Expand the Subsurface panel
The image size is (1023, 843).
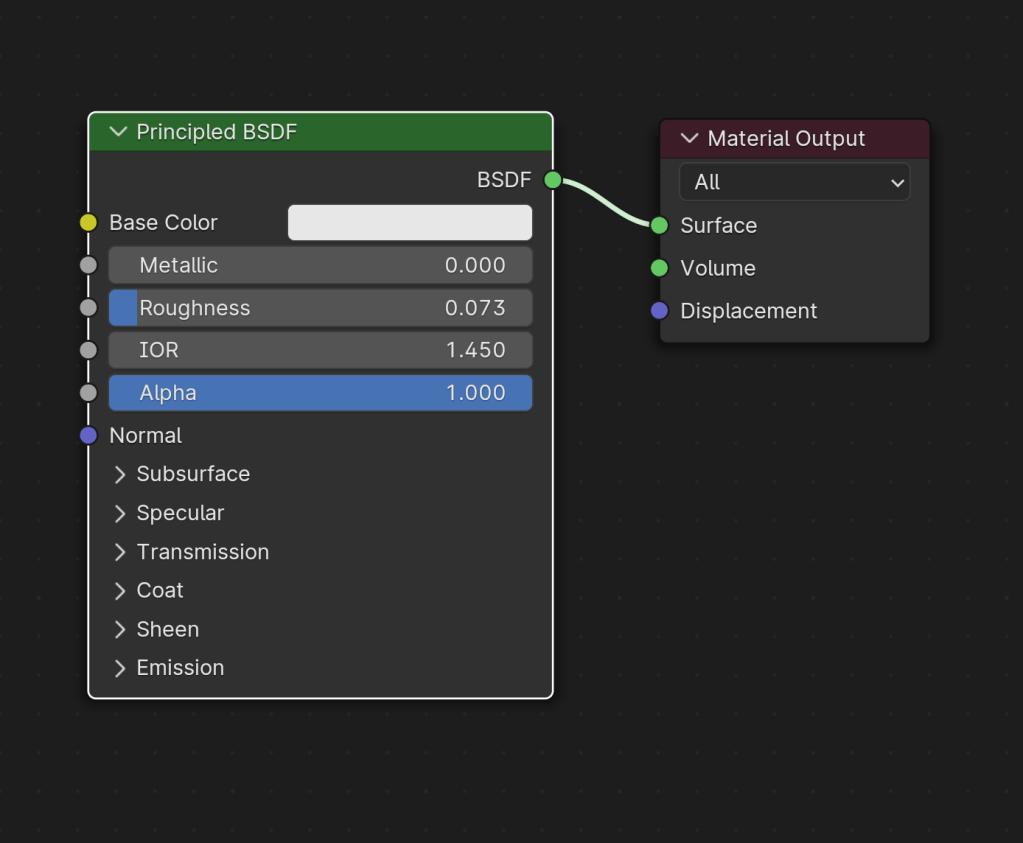coord(120,474)
